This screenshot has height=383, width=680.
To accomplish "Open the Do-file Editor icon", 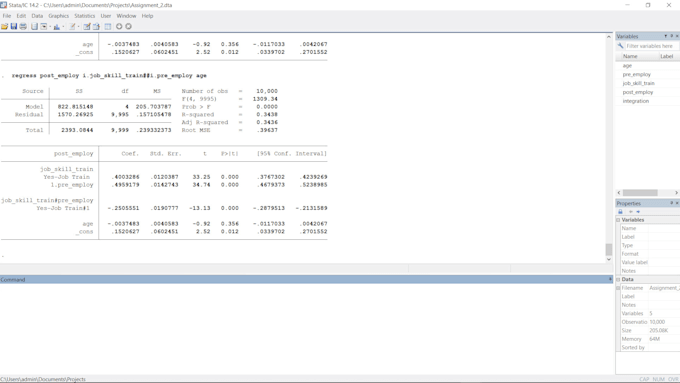I will [x=72, y=26].
